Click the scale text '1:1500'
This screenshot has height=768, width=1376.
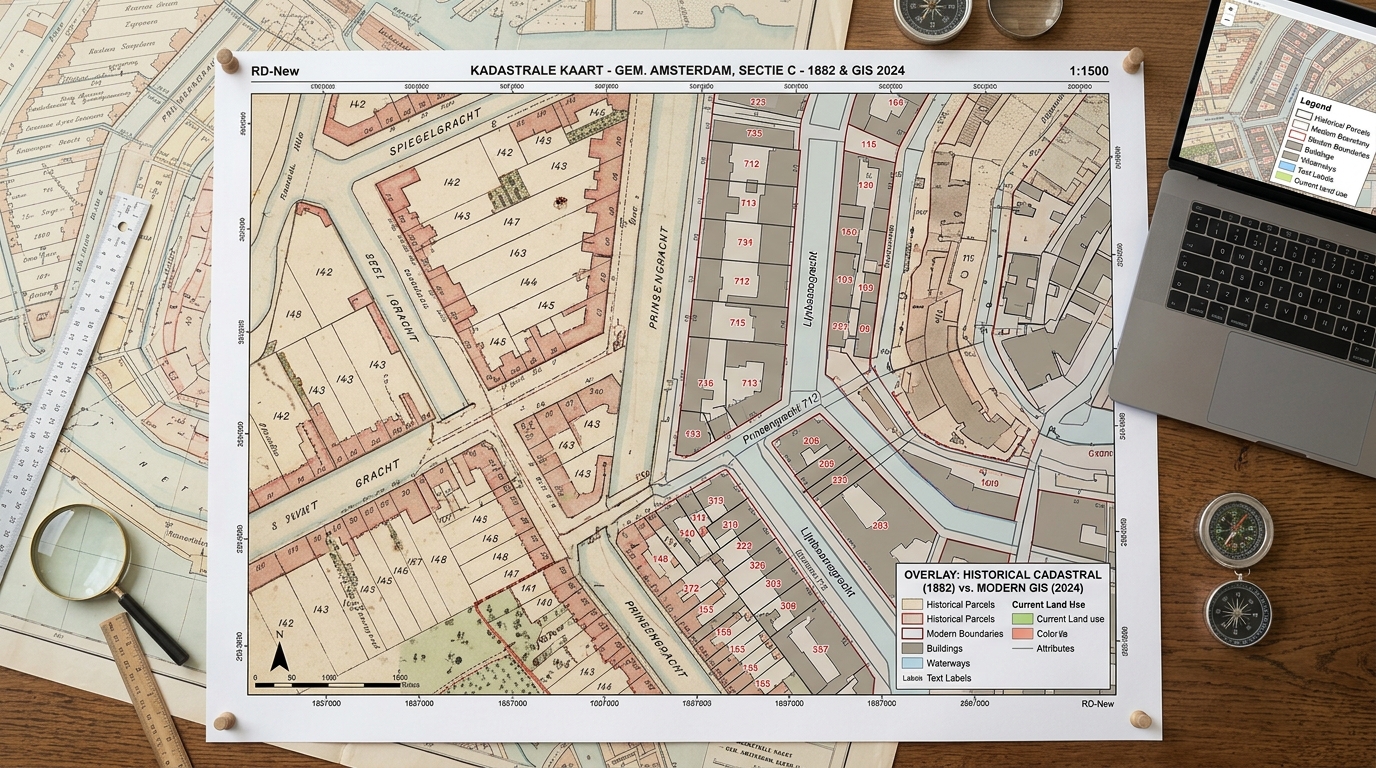(x=1088, y=71)
